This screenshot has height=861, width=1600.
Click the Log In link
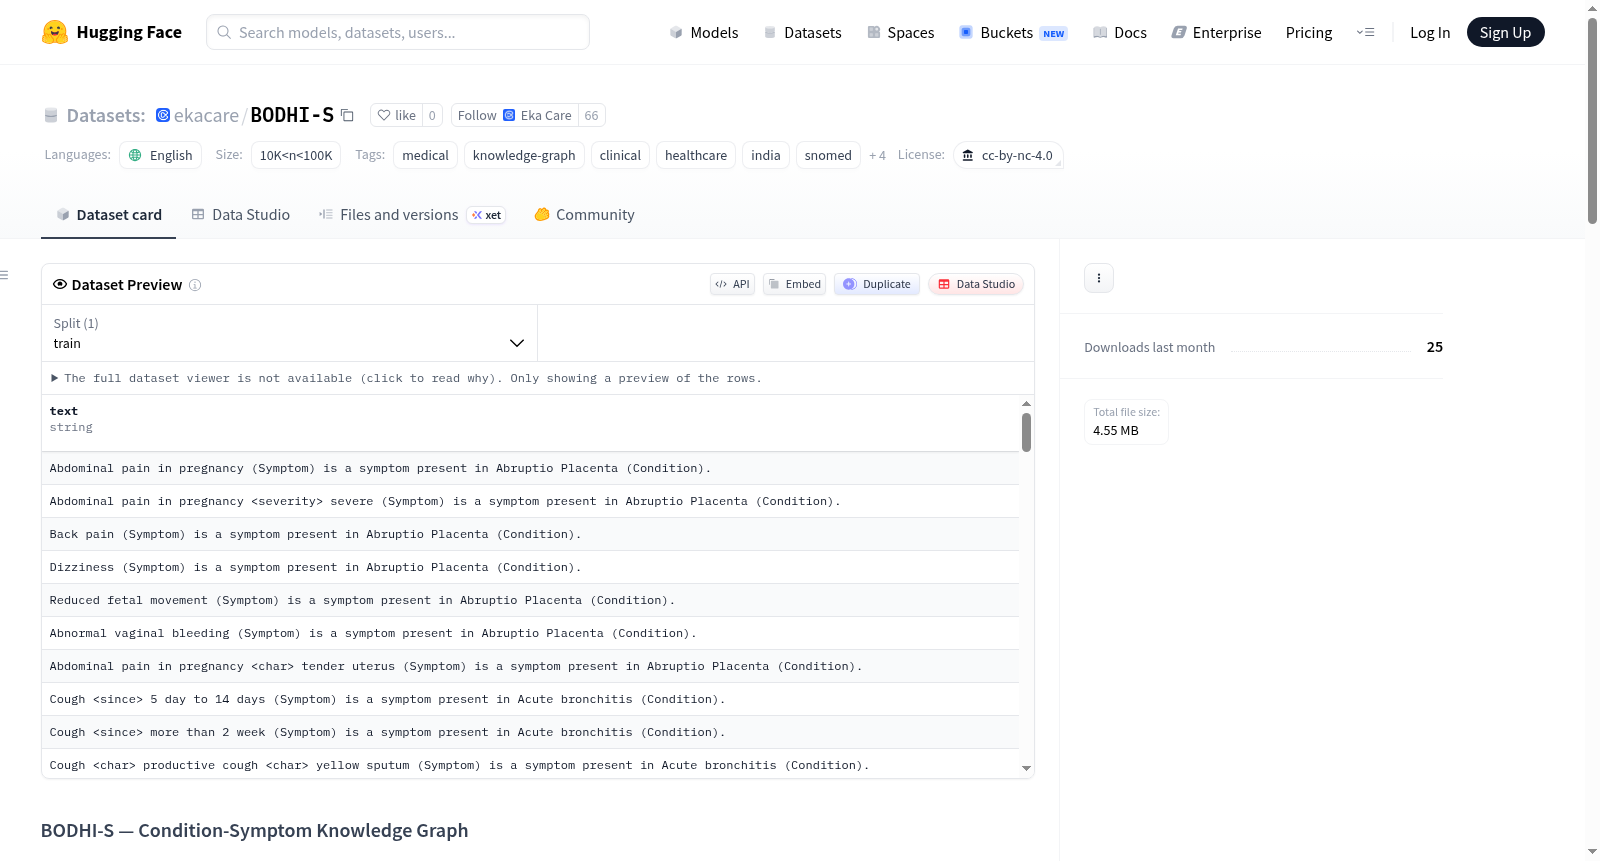pos(1430,32)
